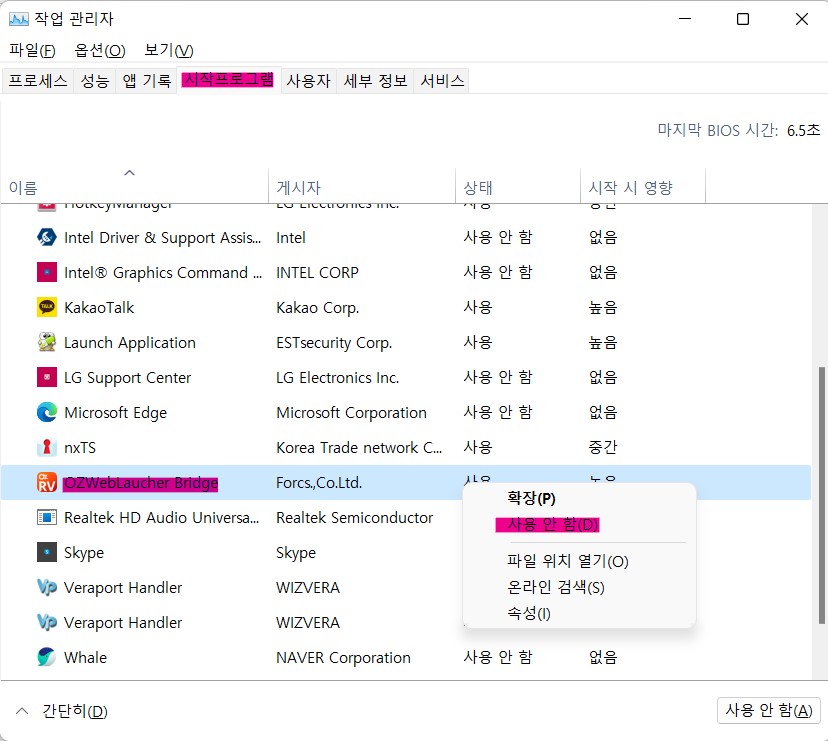The width and height of the screenshot is (828, 741).
Task: Switch to the 앱 기록 tab
Action: [146, 81]
